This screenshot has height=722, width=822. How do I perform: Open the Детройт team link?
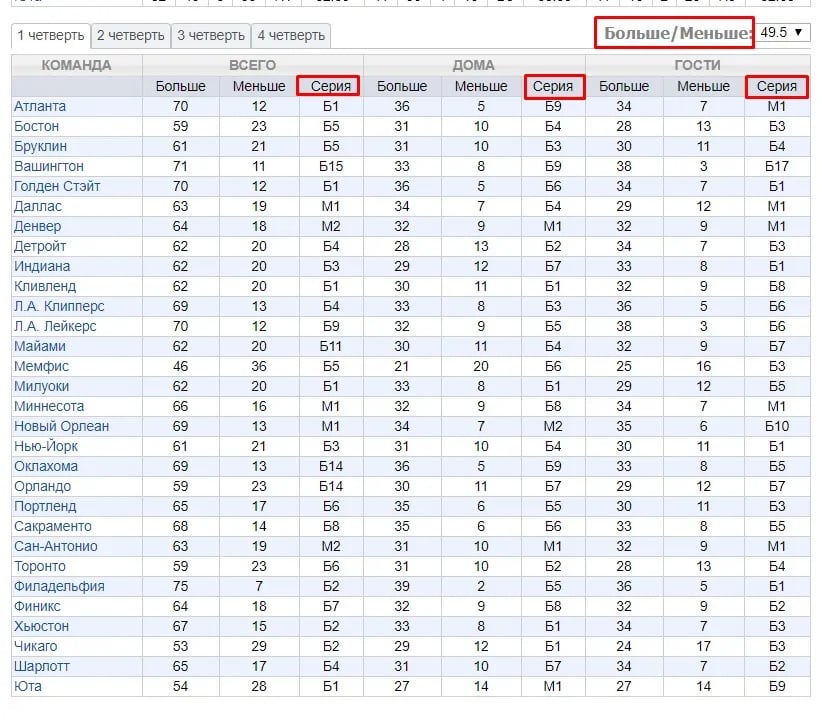[40, 246]
